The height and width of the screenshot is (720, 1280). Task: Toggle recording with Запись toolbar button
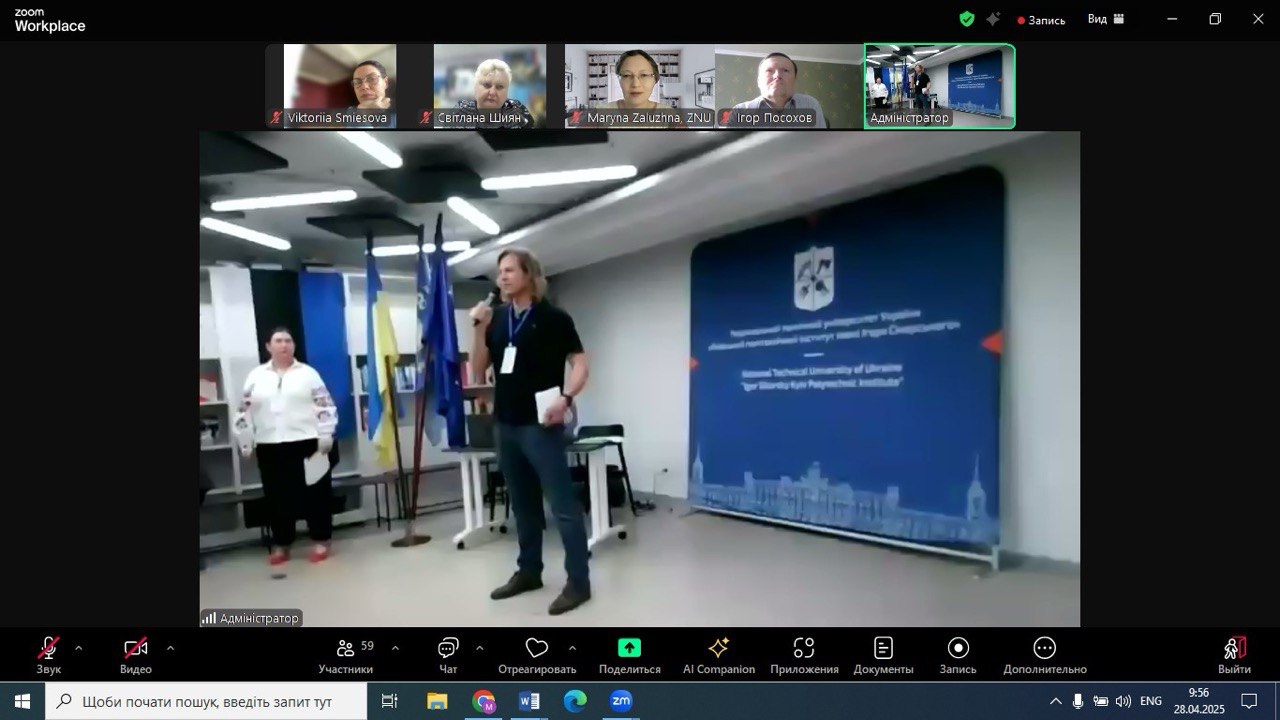pyautogui.click(x=957, y=649)
